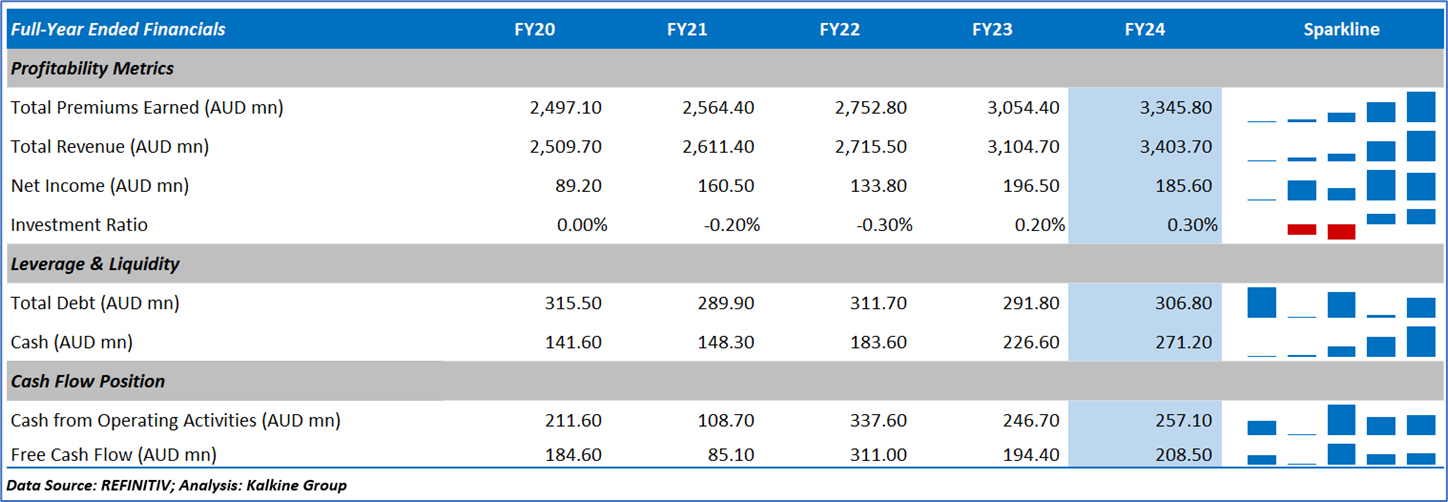
Task: Click the Net Income sparkline chart
Action: click(x=1341, y=186)
